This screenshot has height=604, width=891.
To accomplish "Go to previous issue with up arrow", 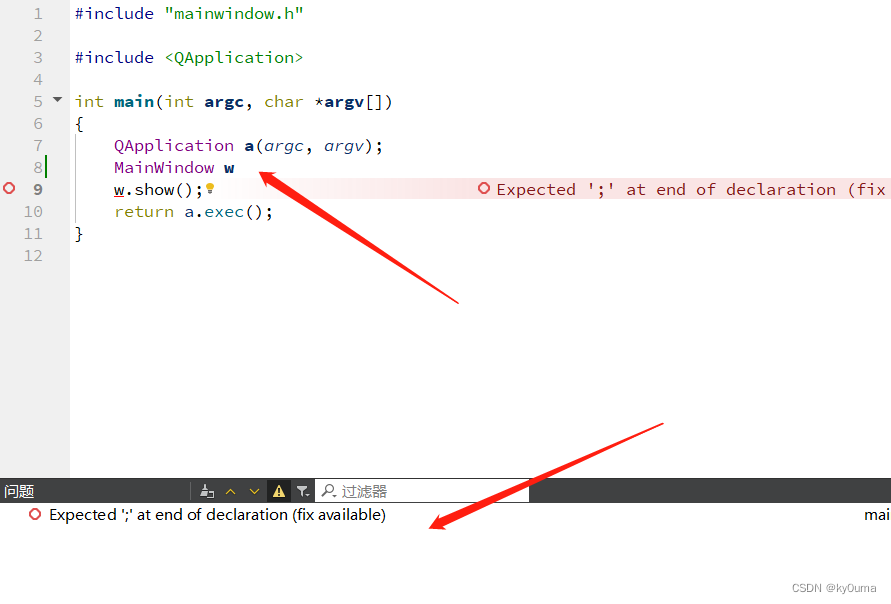I will [231, 491].
